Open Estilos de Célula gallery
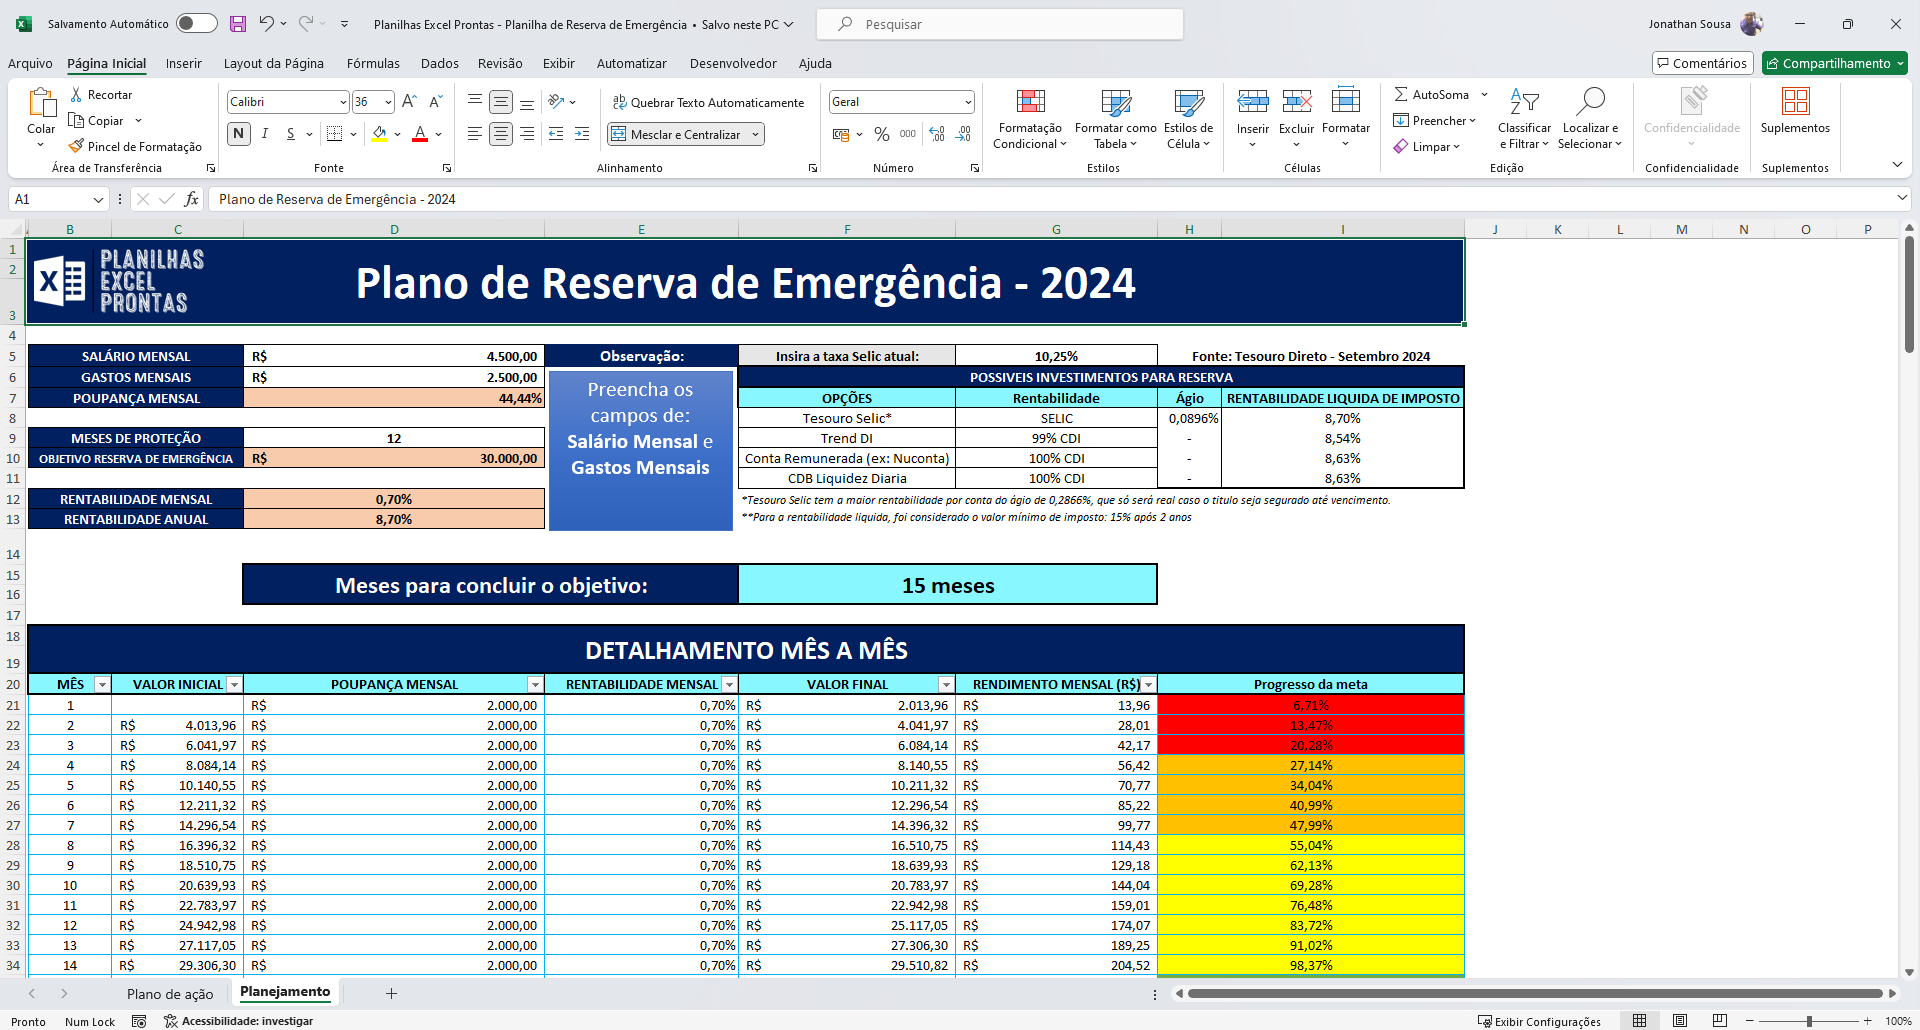Viewport: 1920px width, 1030px height. [x=1188, y=118]
